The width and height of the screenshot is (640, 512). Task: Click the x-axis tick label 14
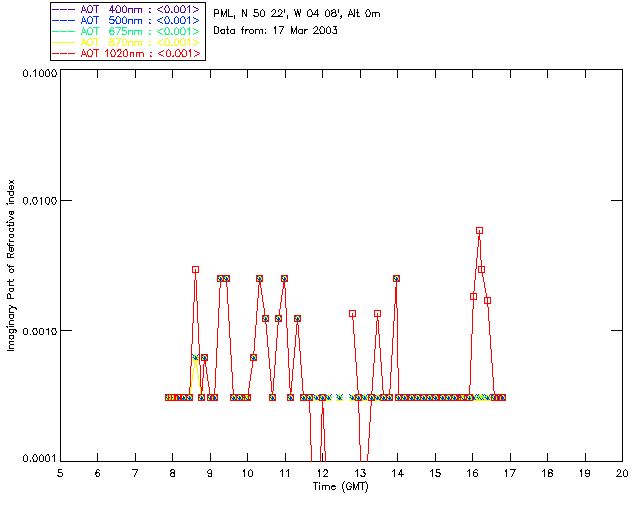pyautogui.click(x=398, y=473)
